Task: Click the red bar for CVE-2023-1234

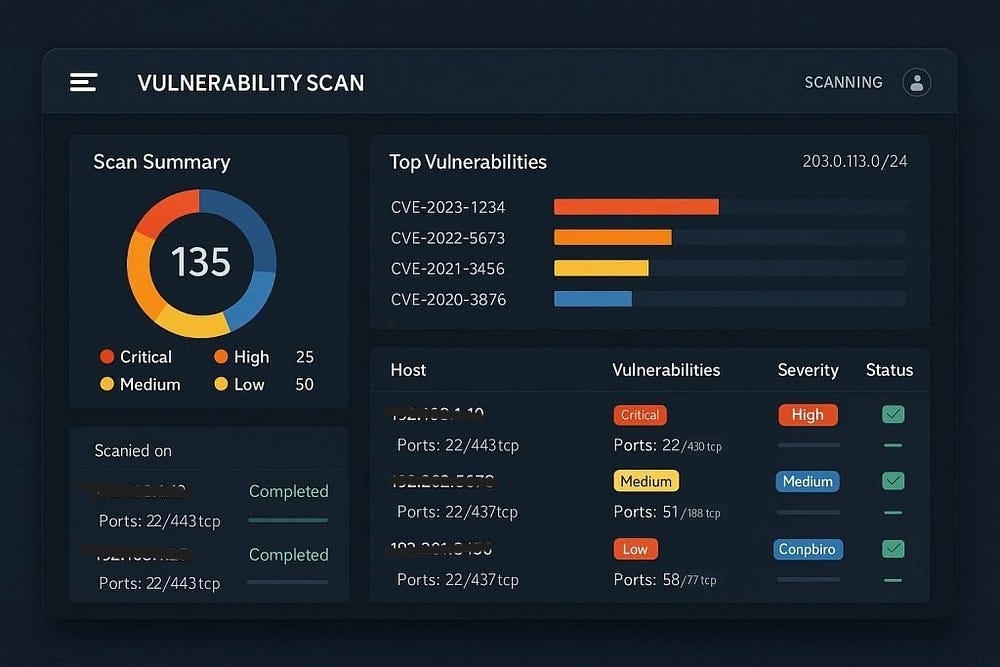Action: [636, 207]
